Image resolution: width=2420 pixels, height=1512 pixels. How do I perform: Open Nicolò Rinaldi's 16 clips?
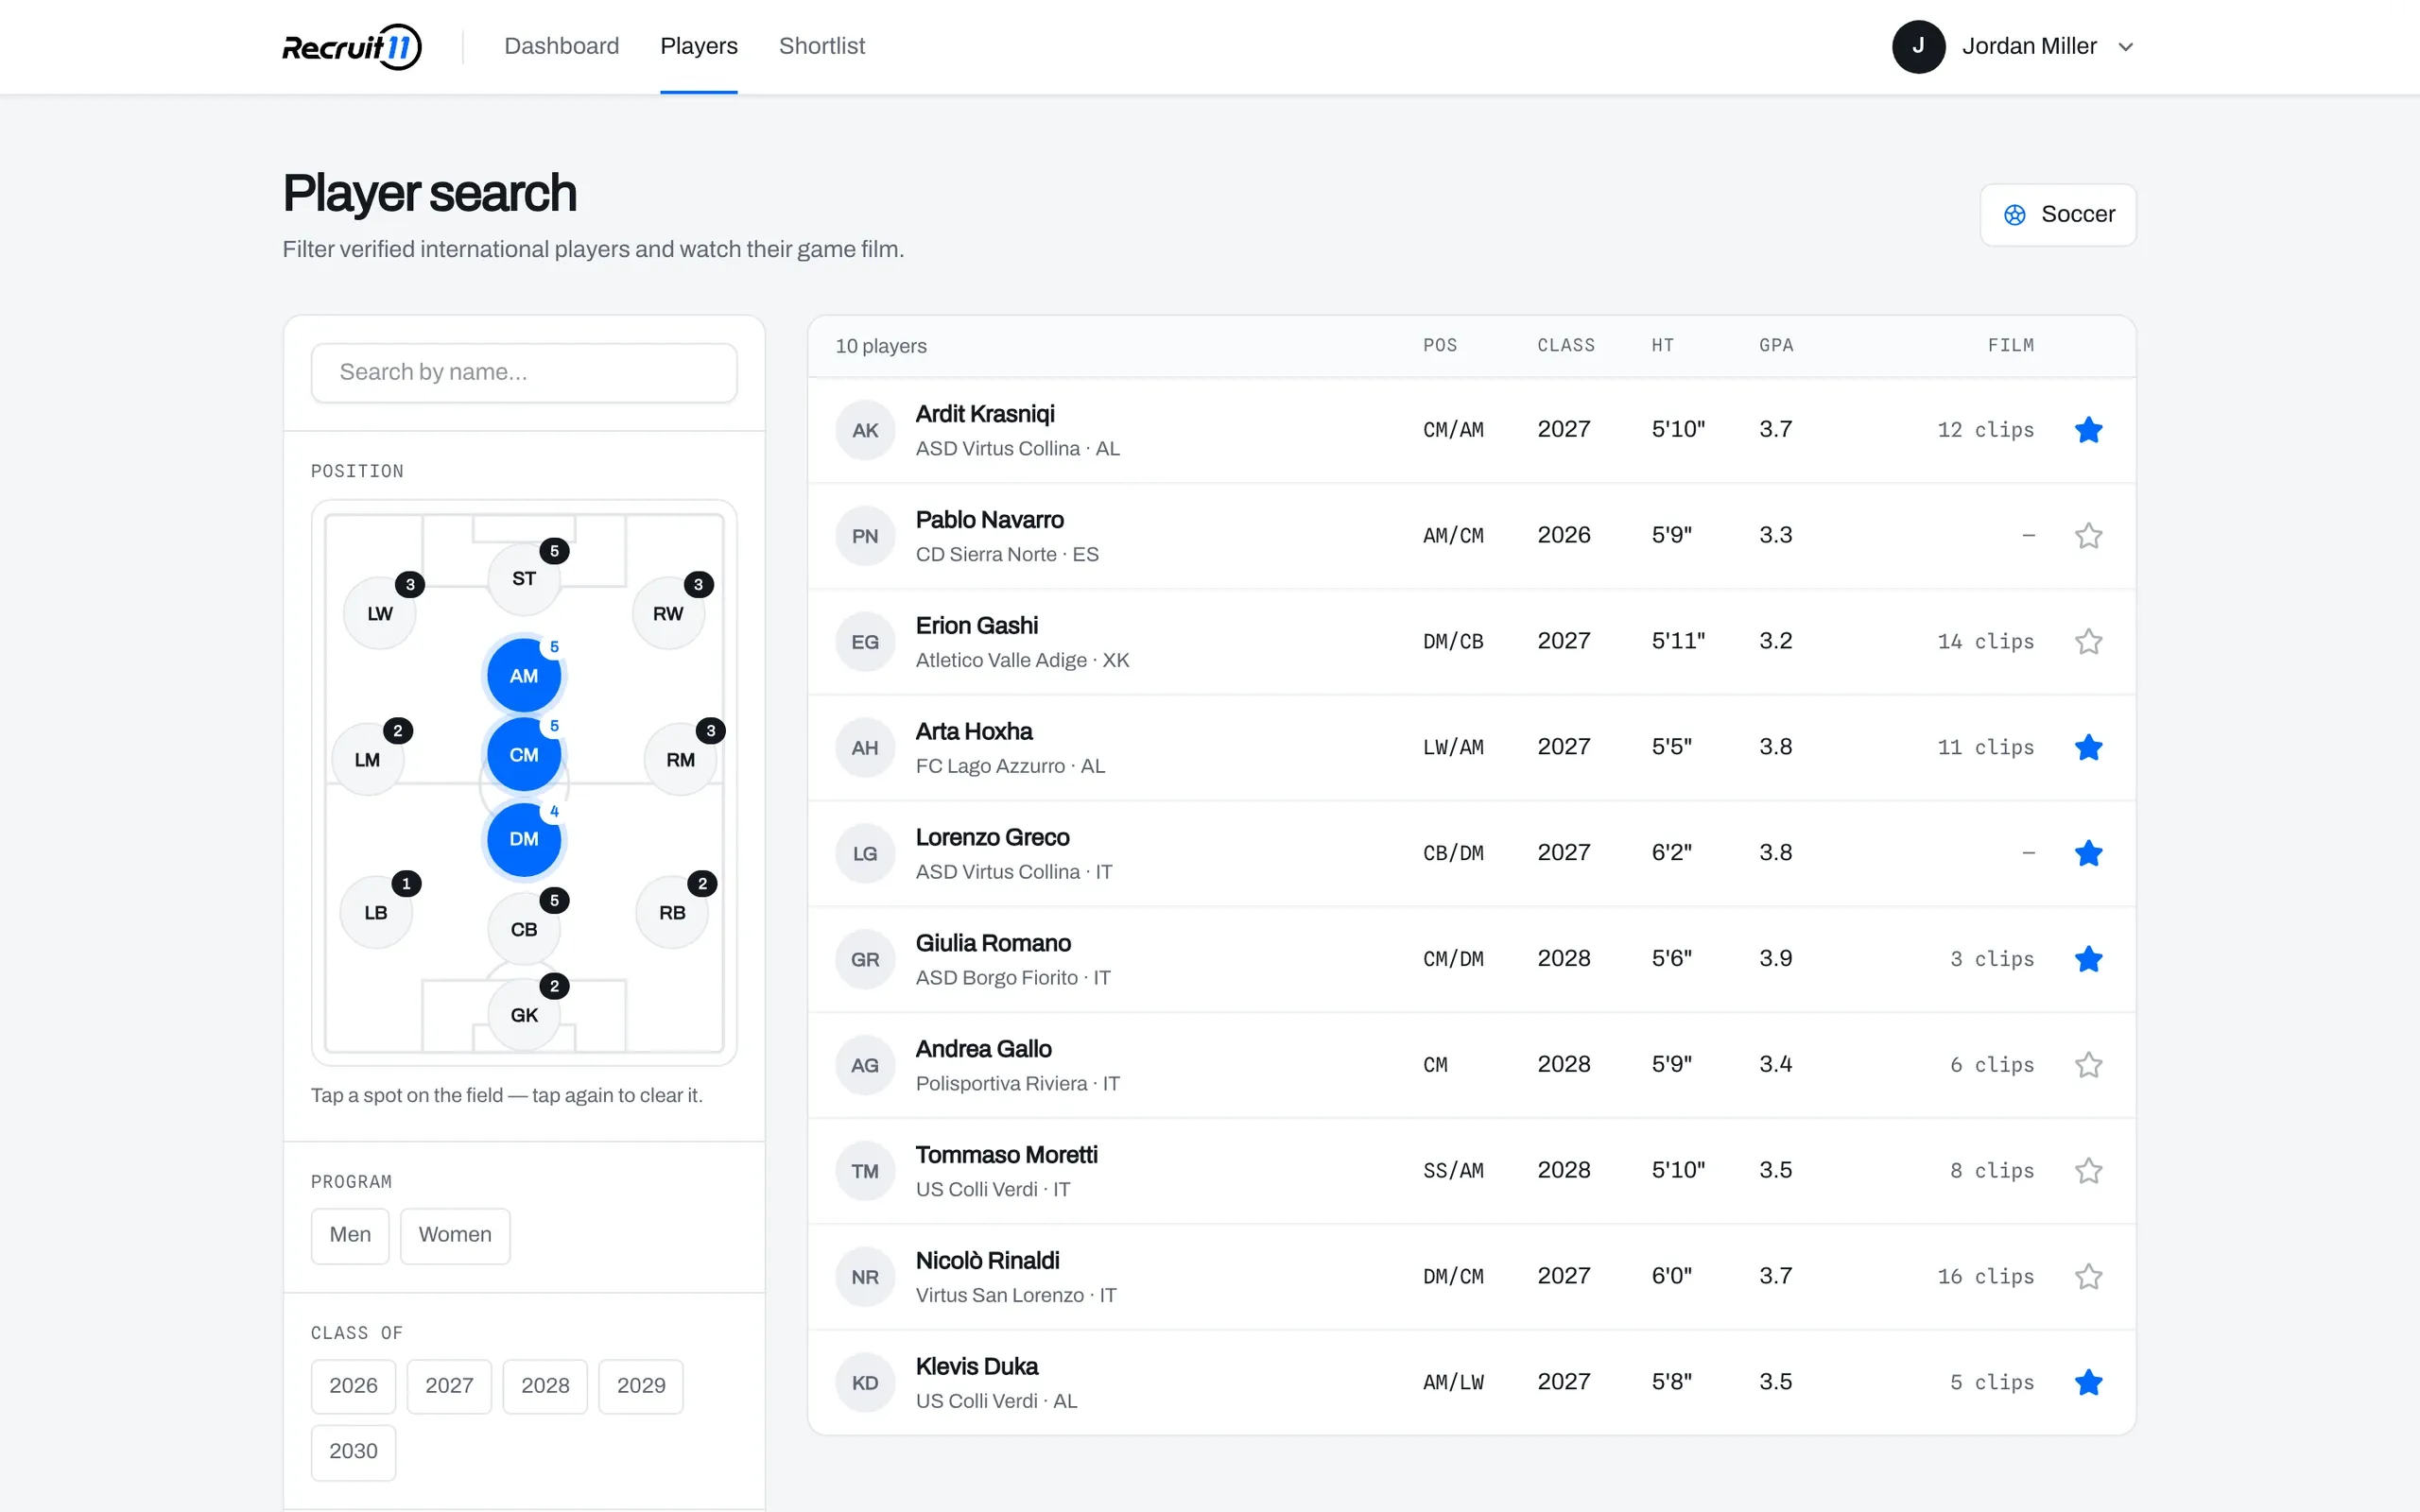1985,1277
